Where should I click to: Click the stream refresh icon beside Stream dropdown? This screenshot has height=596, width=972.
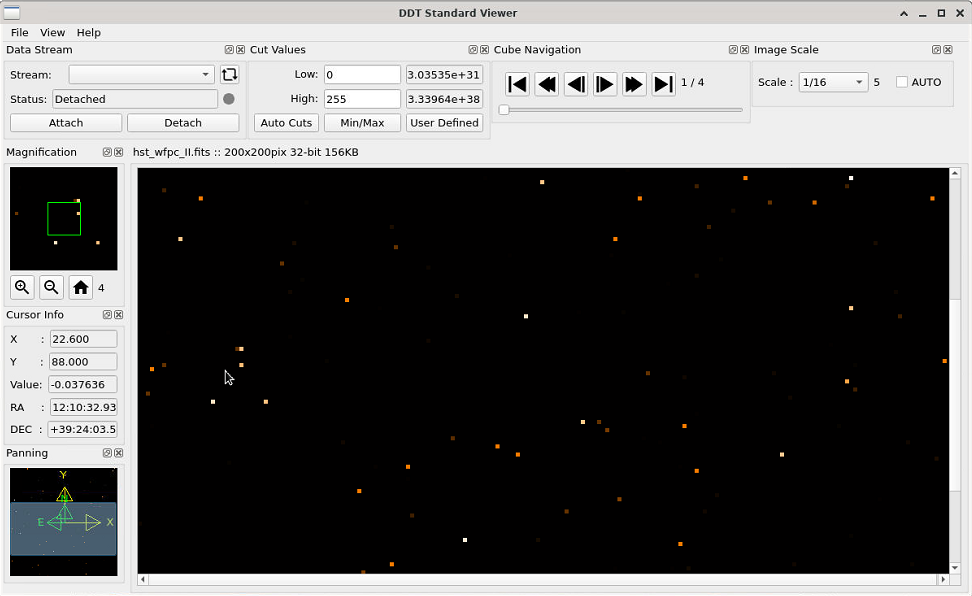229,73
